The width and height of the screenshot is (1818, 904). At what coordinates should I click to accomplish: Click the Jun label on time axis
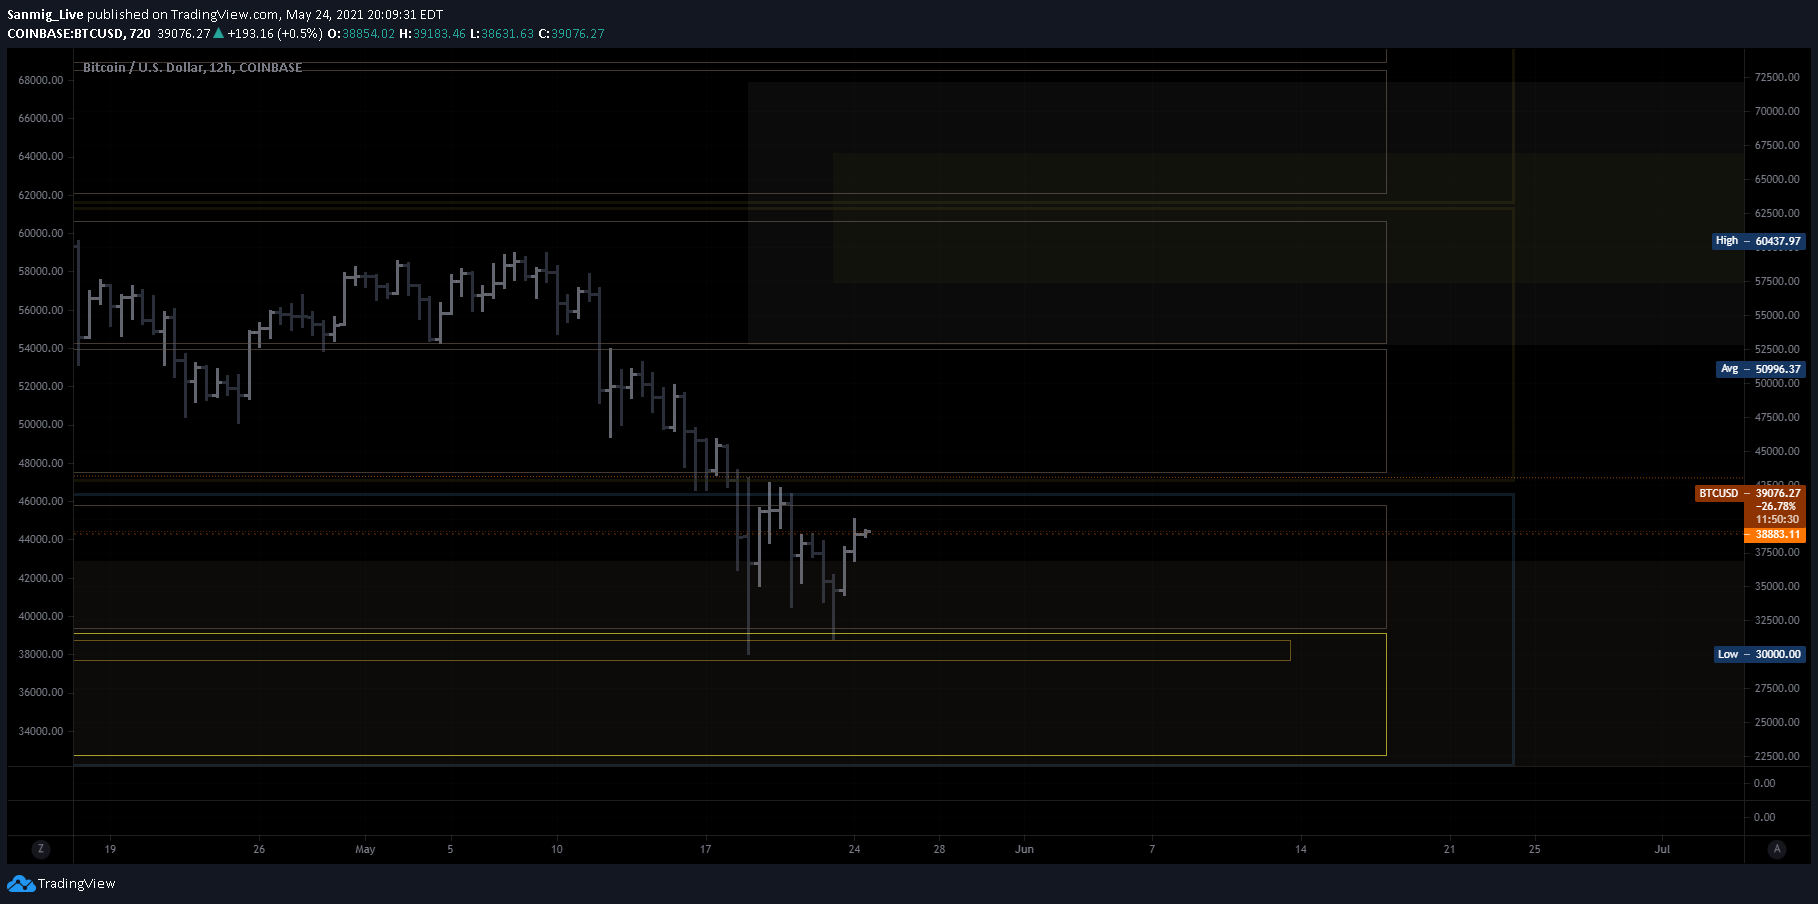(x=1024, y=849)
